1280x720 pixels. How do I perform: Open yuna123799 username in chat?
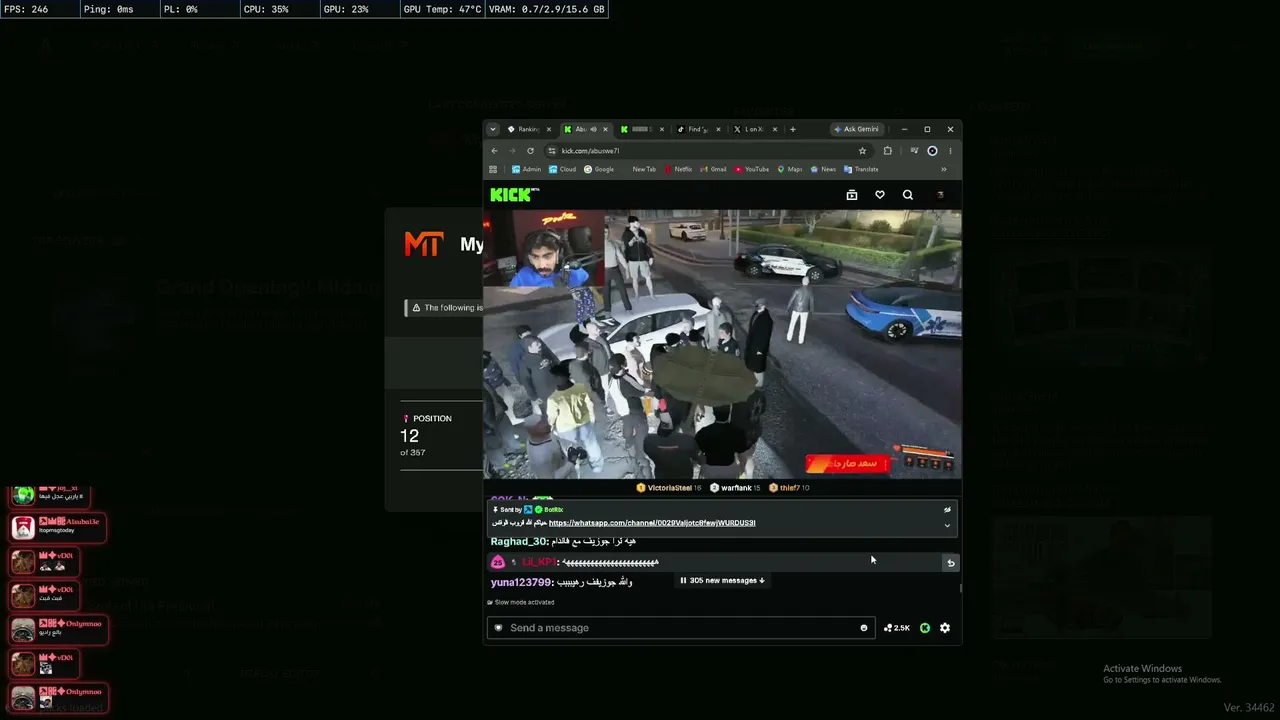pyautogui.click(x=521, y=582)
